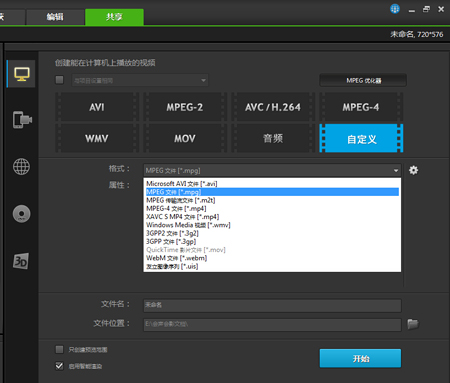This screenshot has width=450, height=383.
Task: Choose the WMV format tile
Action: click(97, 138)
